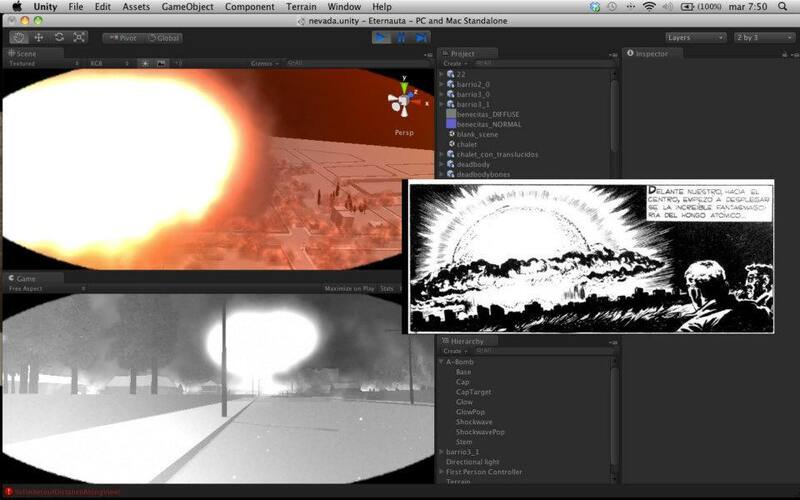Select the Hand tool in toolbar
The image size is (800, 500).
18,37
